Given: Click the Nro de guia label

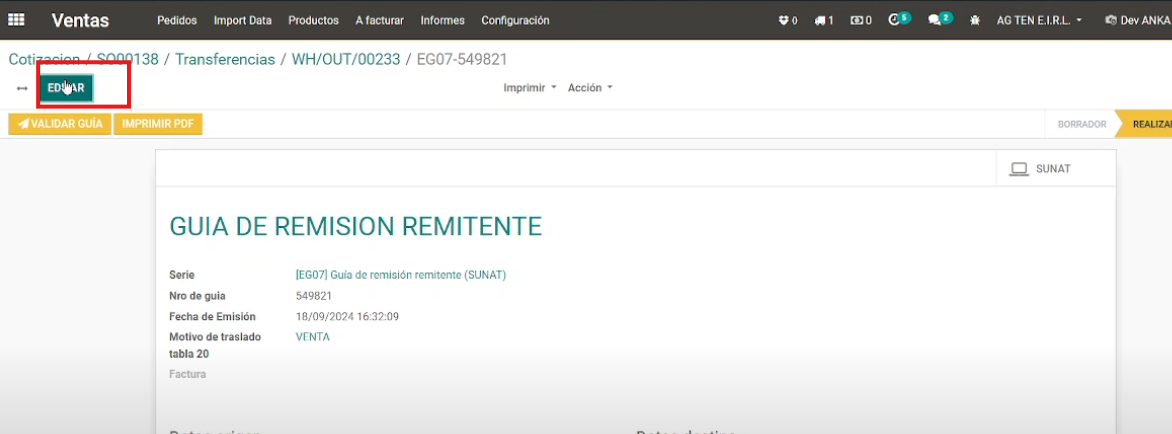Looking at the screenshot, I should [197, 296].
